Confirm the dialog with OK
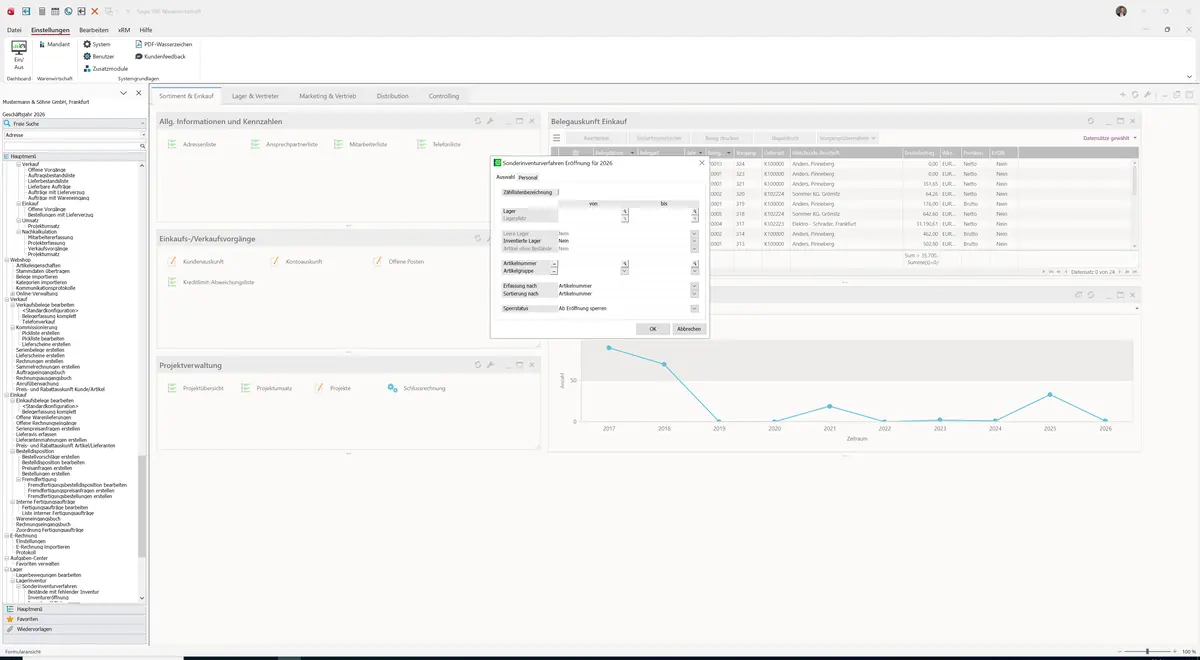 pyautogui.click(x=653, y=328)
